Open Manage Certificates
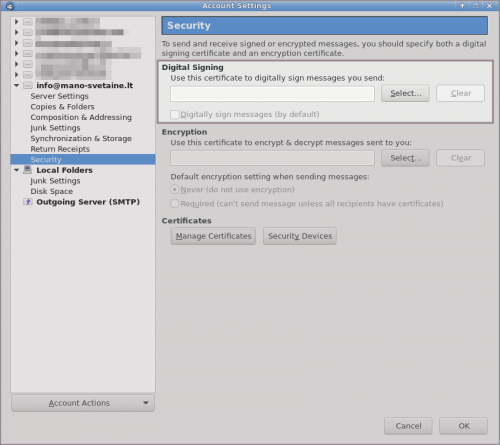This screenshot has width=500, height=445. tap(213, 236)
